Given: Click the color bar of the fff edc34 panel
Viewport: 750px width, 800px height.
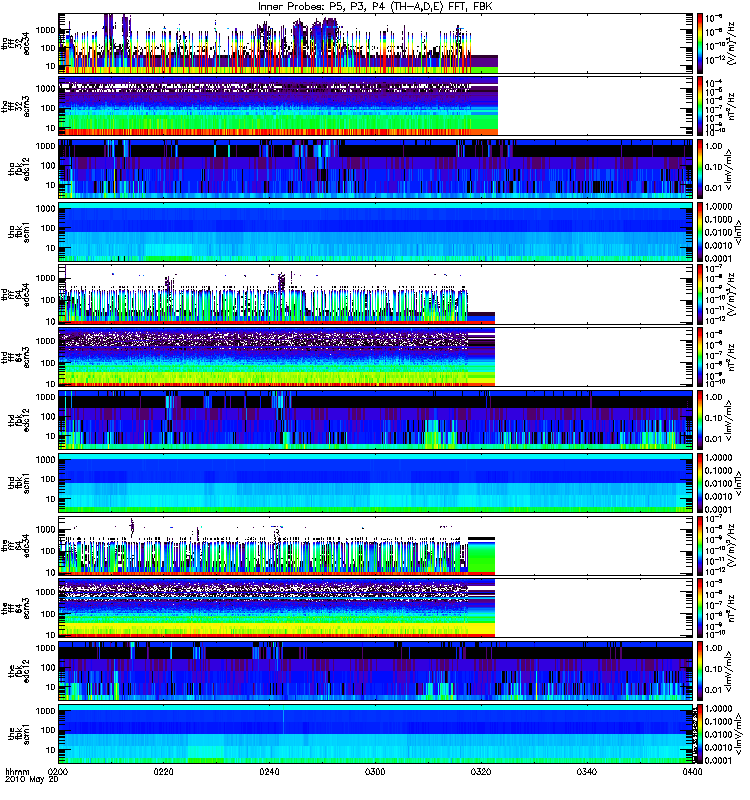Looking at the screenshot, I should pos(700,545).
